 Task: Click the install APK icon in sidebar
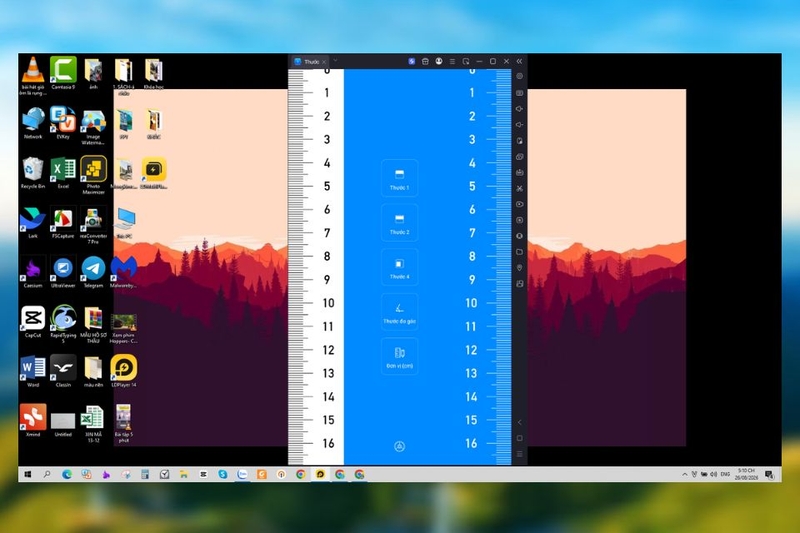519,172
